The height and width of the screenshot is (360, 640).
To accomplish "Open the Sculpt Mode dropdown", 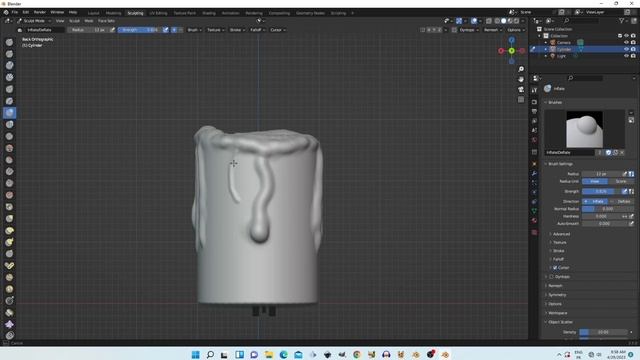I will point(34,21).
